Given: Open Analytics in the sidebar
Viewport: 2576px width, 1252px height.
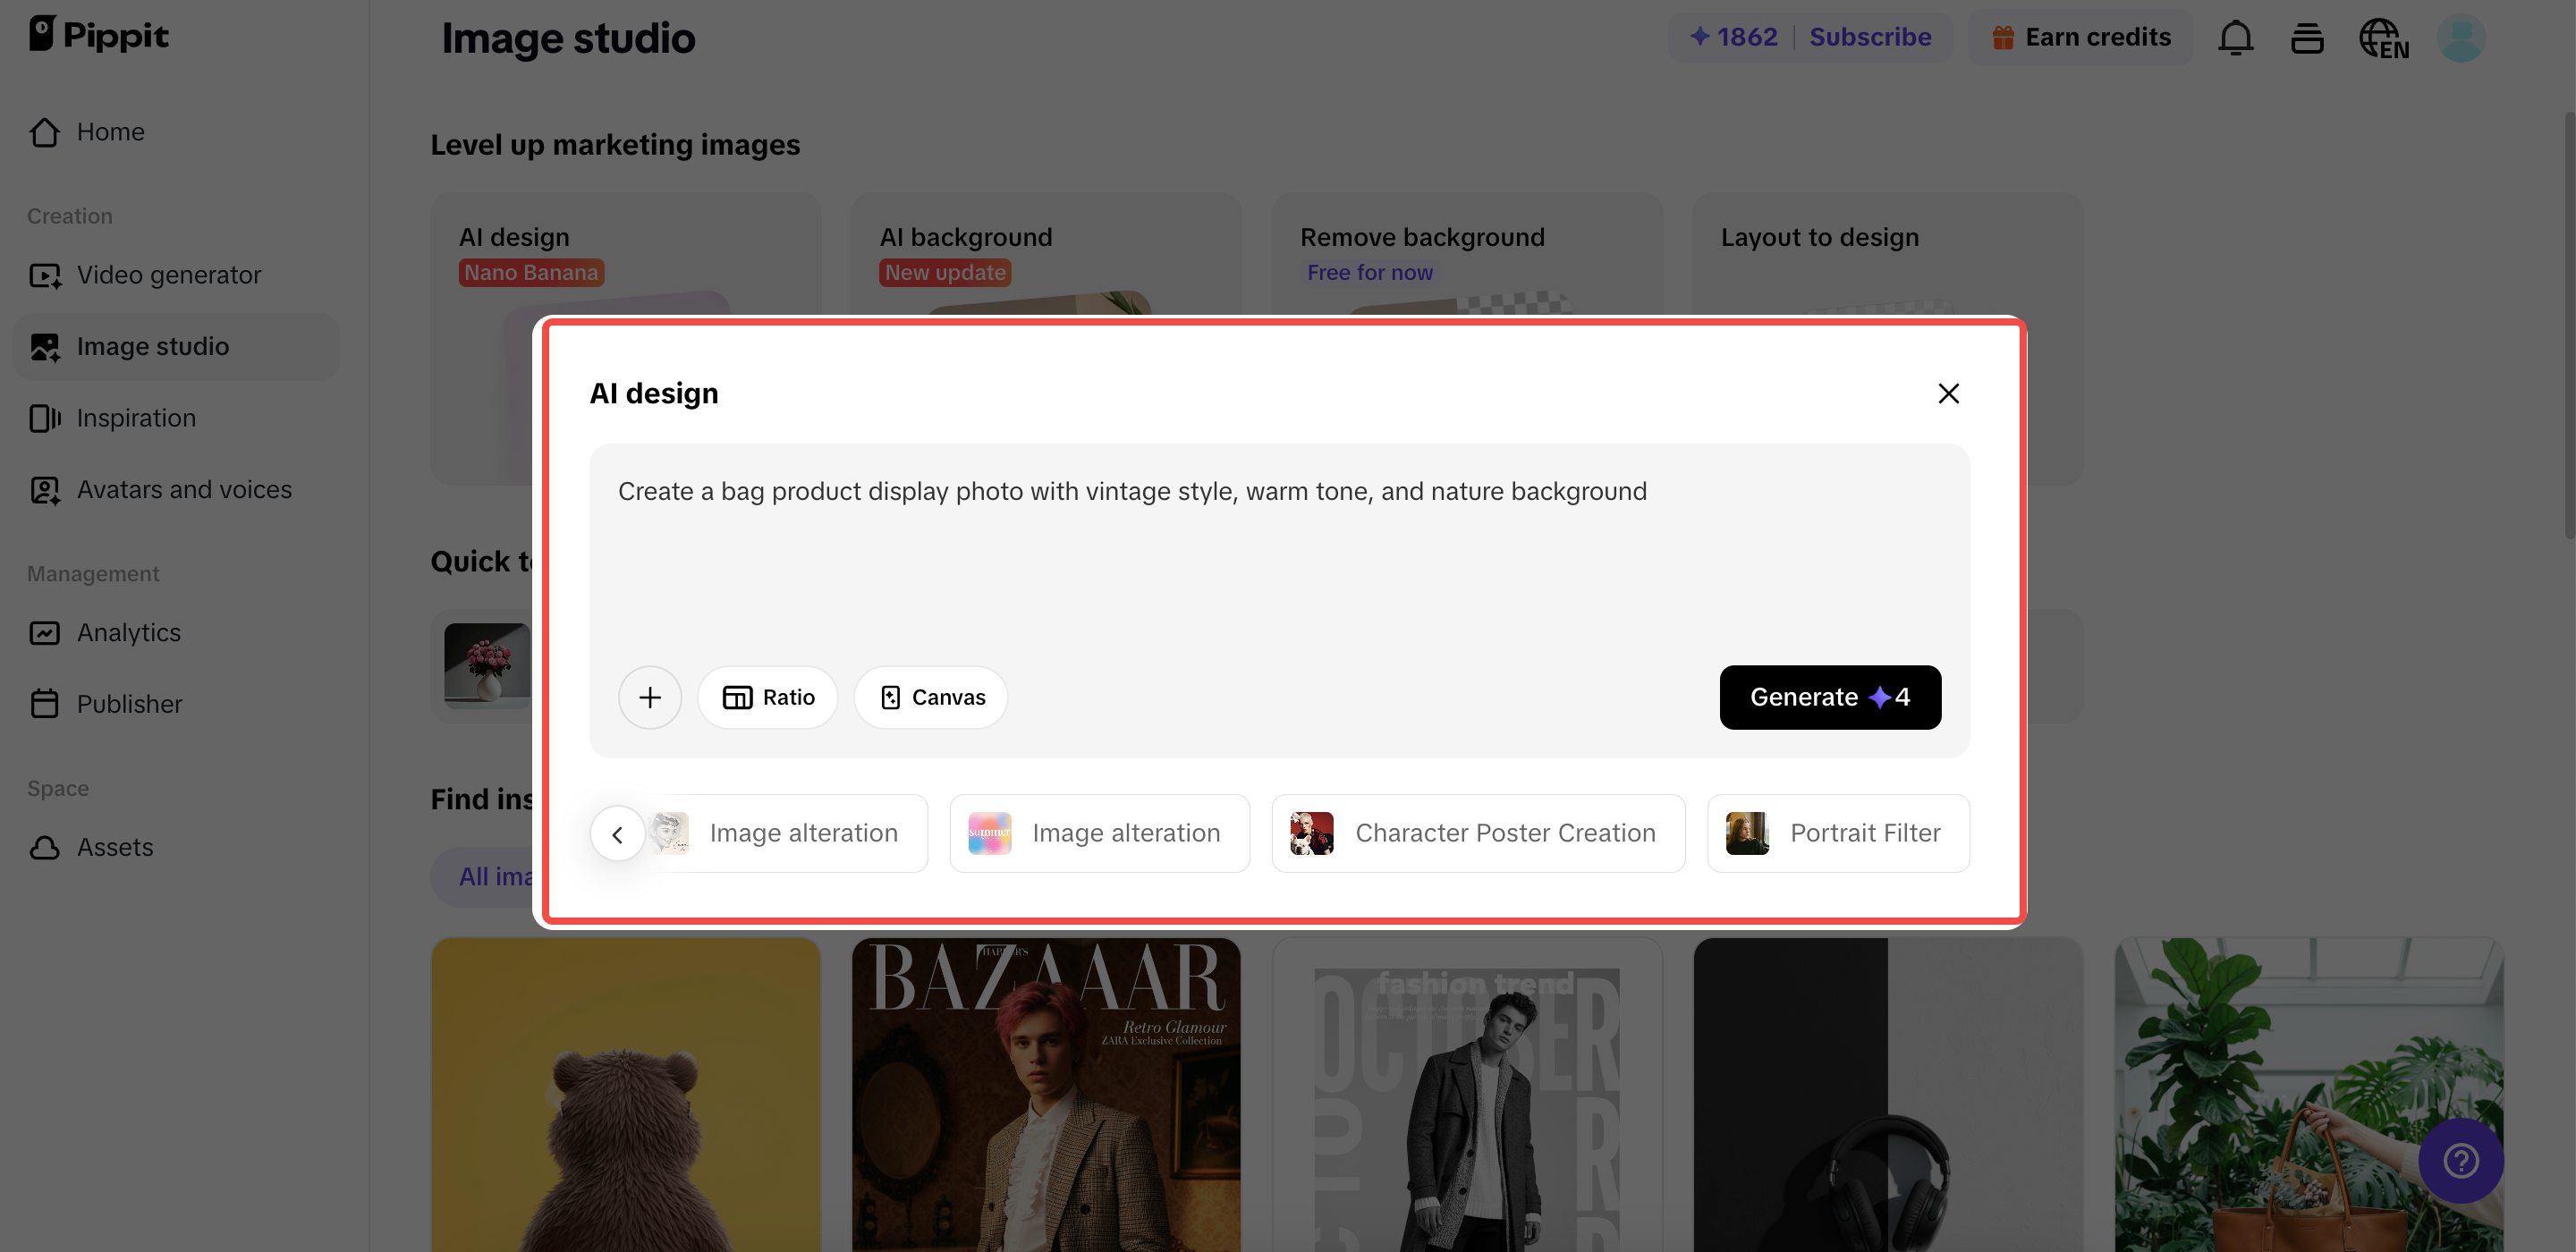Looking at the screenshot, I should pyautogui.click(x=128, y=632).
